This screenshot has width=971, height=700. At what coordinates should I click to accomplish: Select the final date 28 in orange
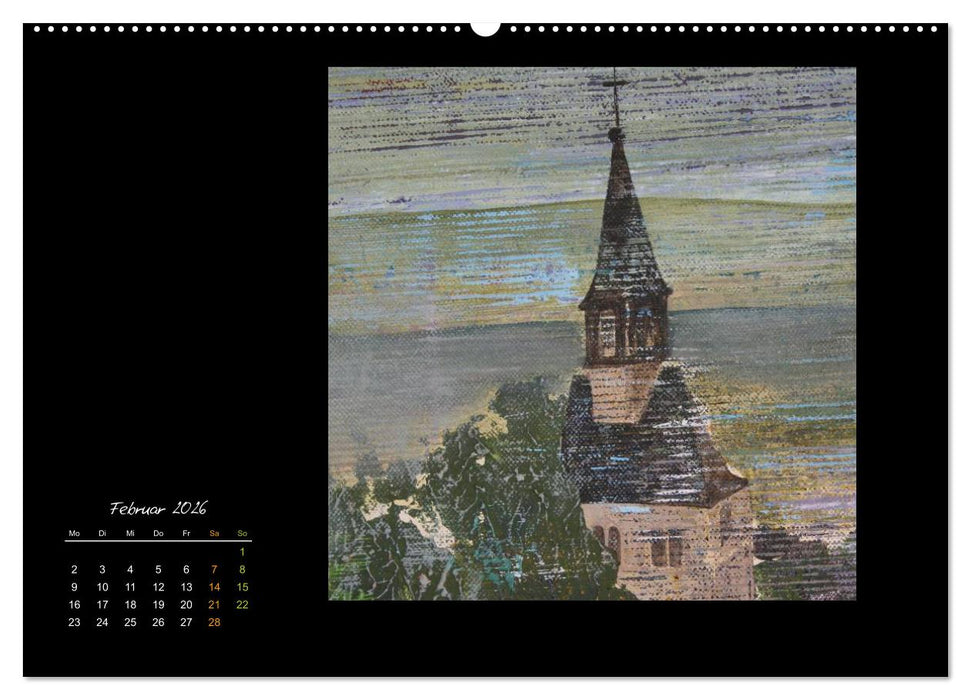(212, 622)
